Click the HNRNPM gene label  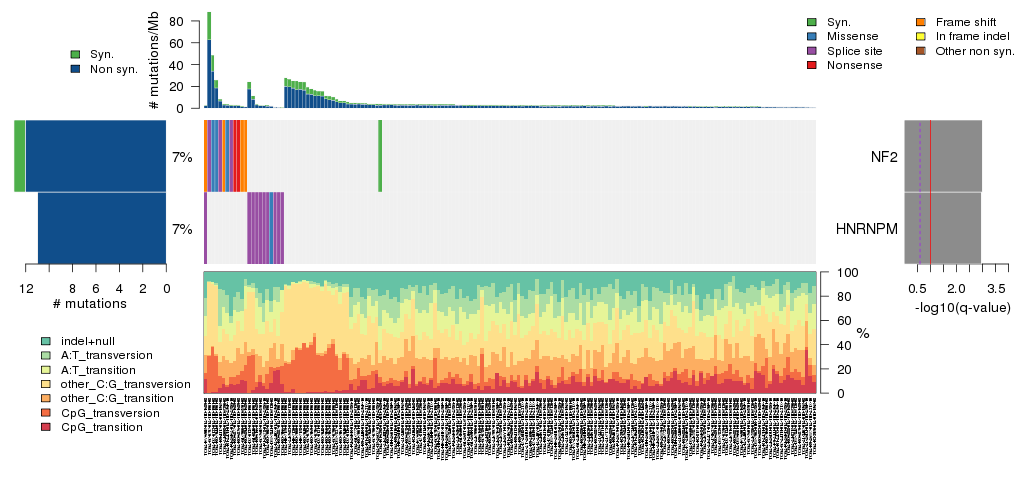coord(866,229)
